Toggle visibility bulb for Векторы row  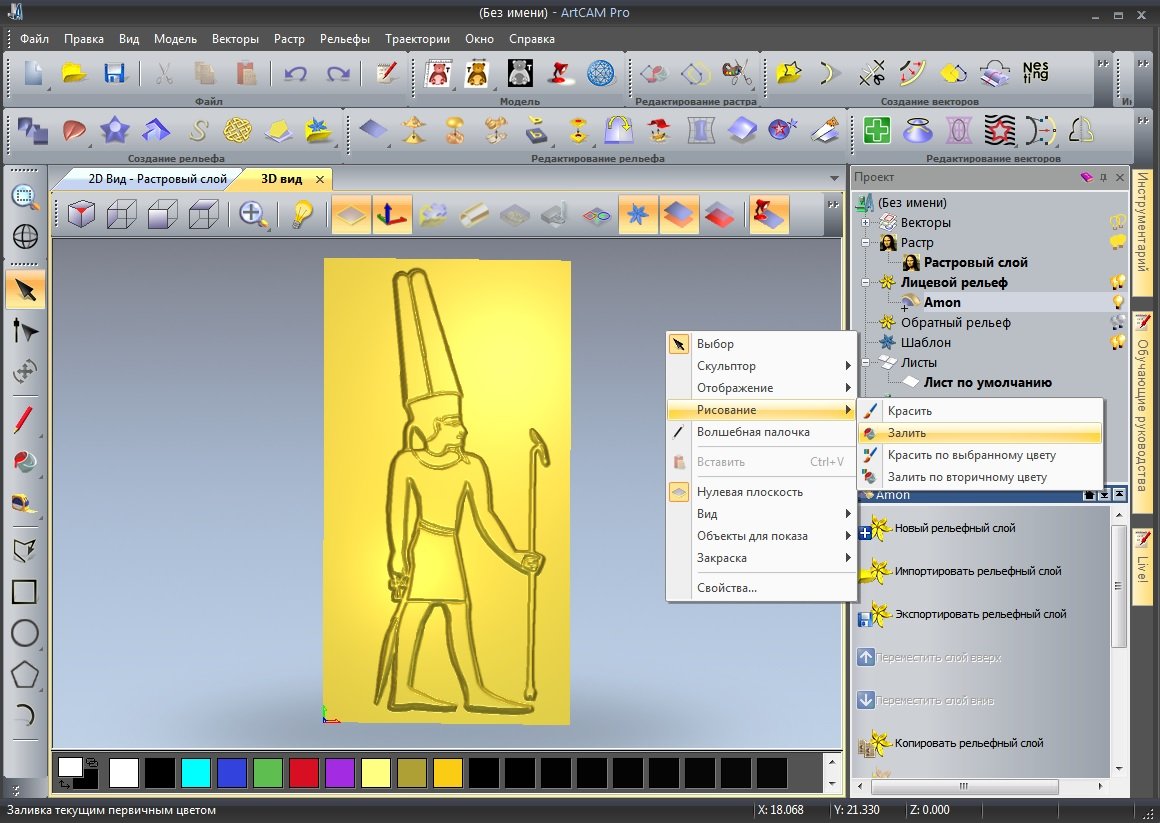coord(1118,222)
